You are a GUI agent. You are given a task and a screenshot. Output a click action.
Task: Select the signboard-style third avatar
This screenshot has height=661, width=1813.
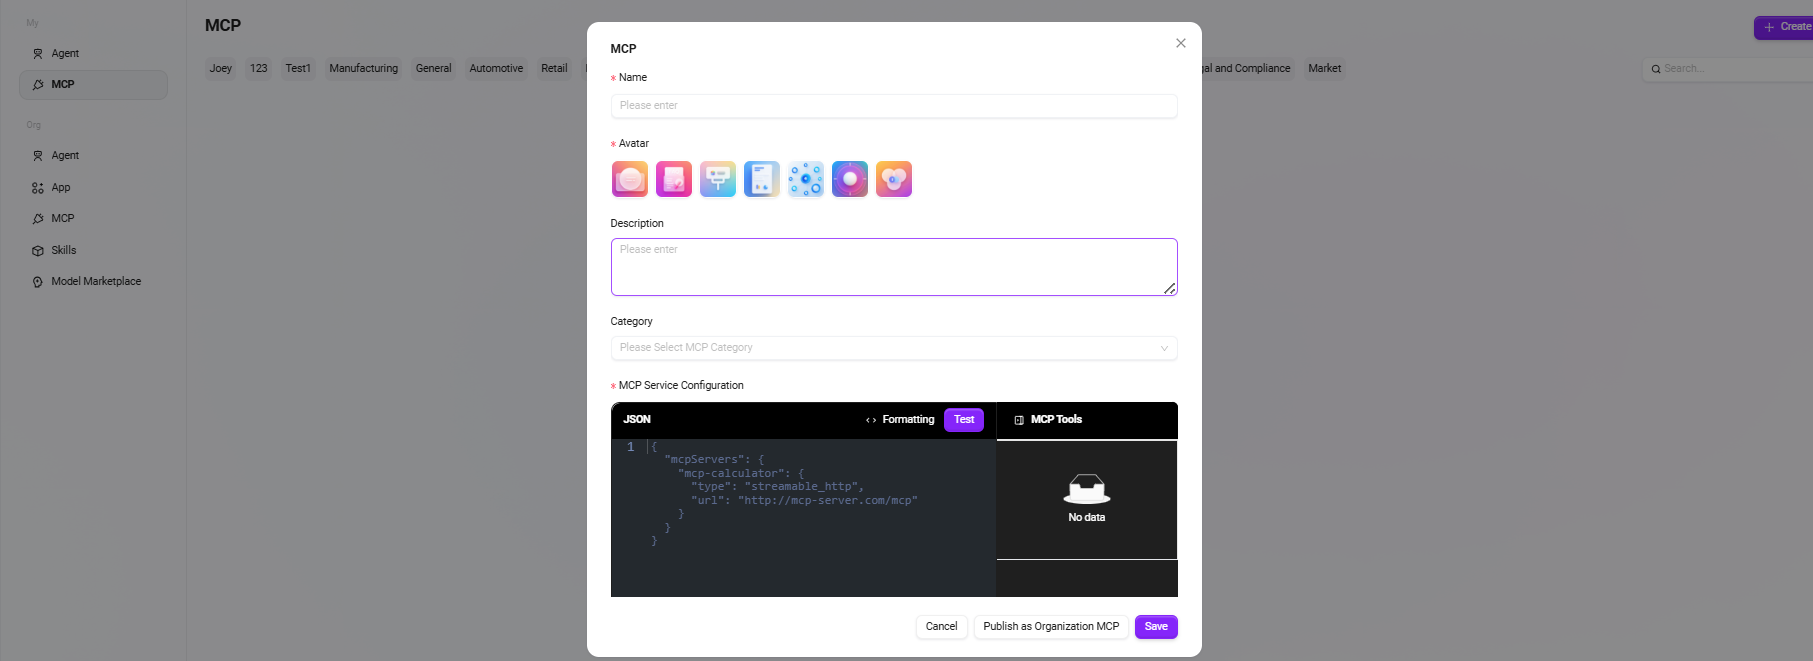[x=718, y=180]
